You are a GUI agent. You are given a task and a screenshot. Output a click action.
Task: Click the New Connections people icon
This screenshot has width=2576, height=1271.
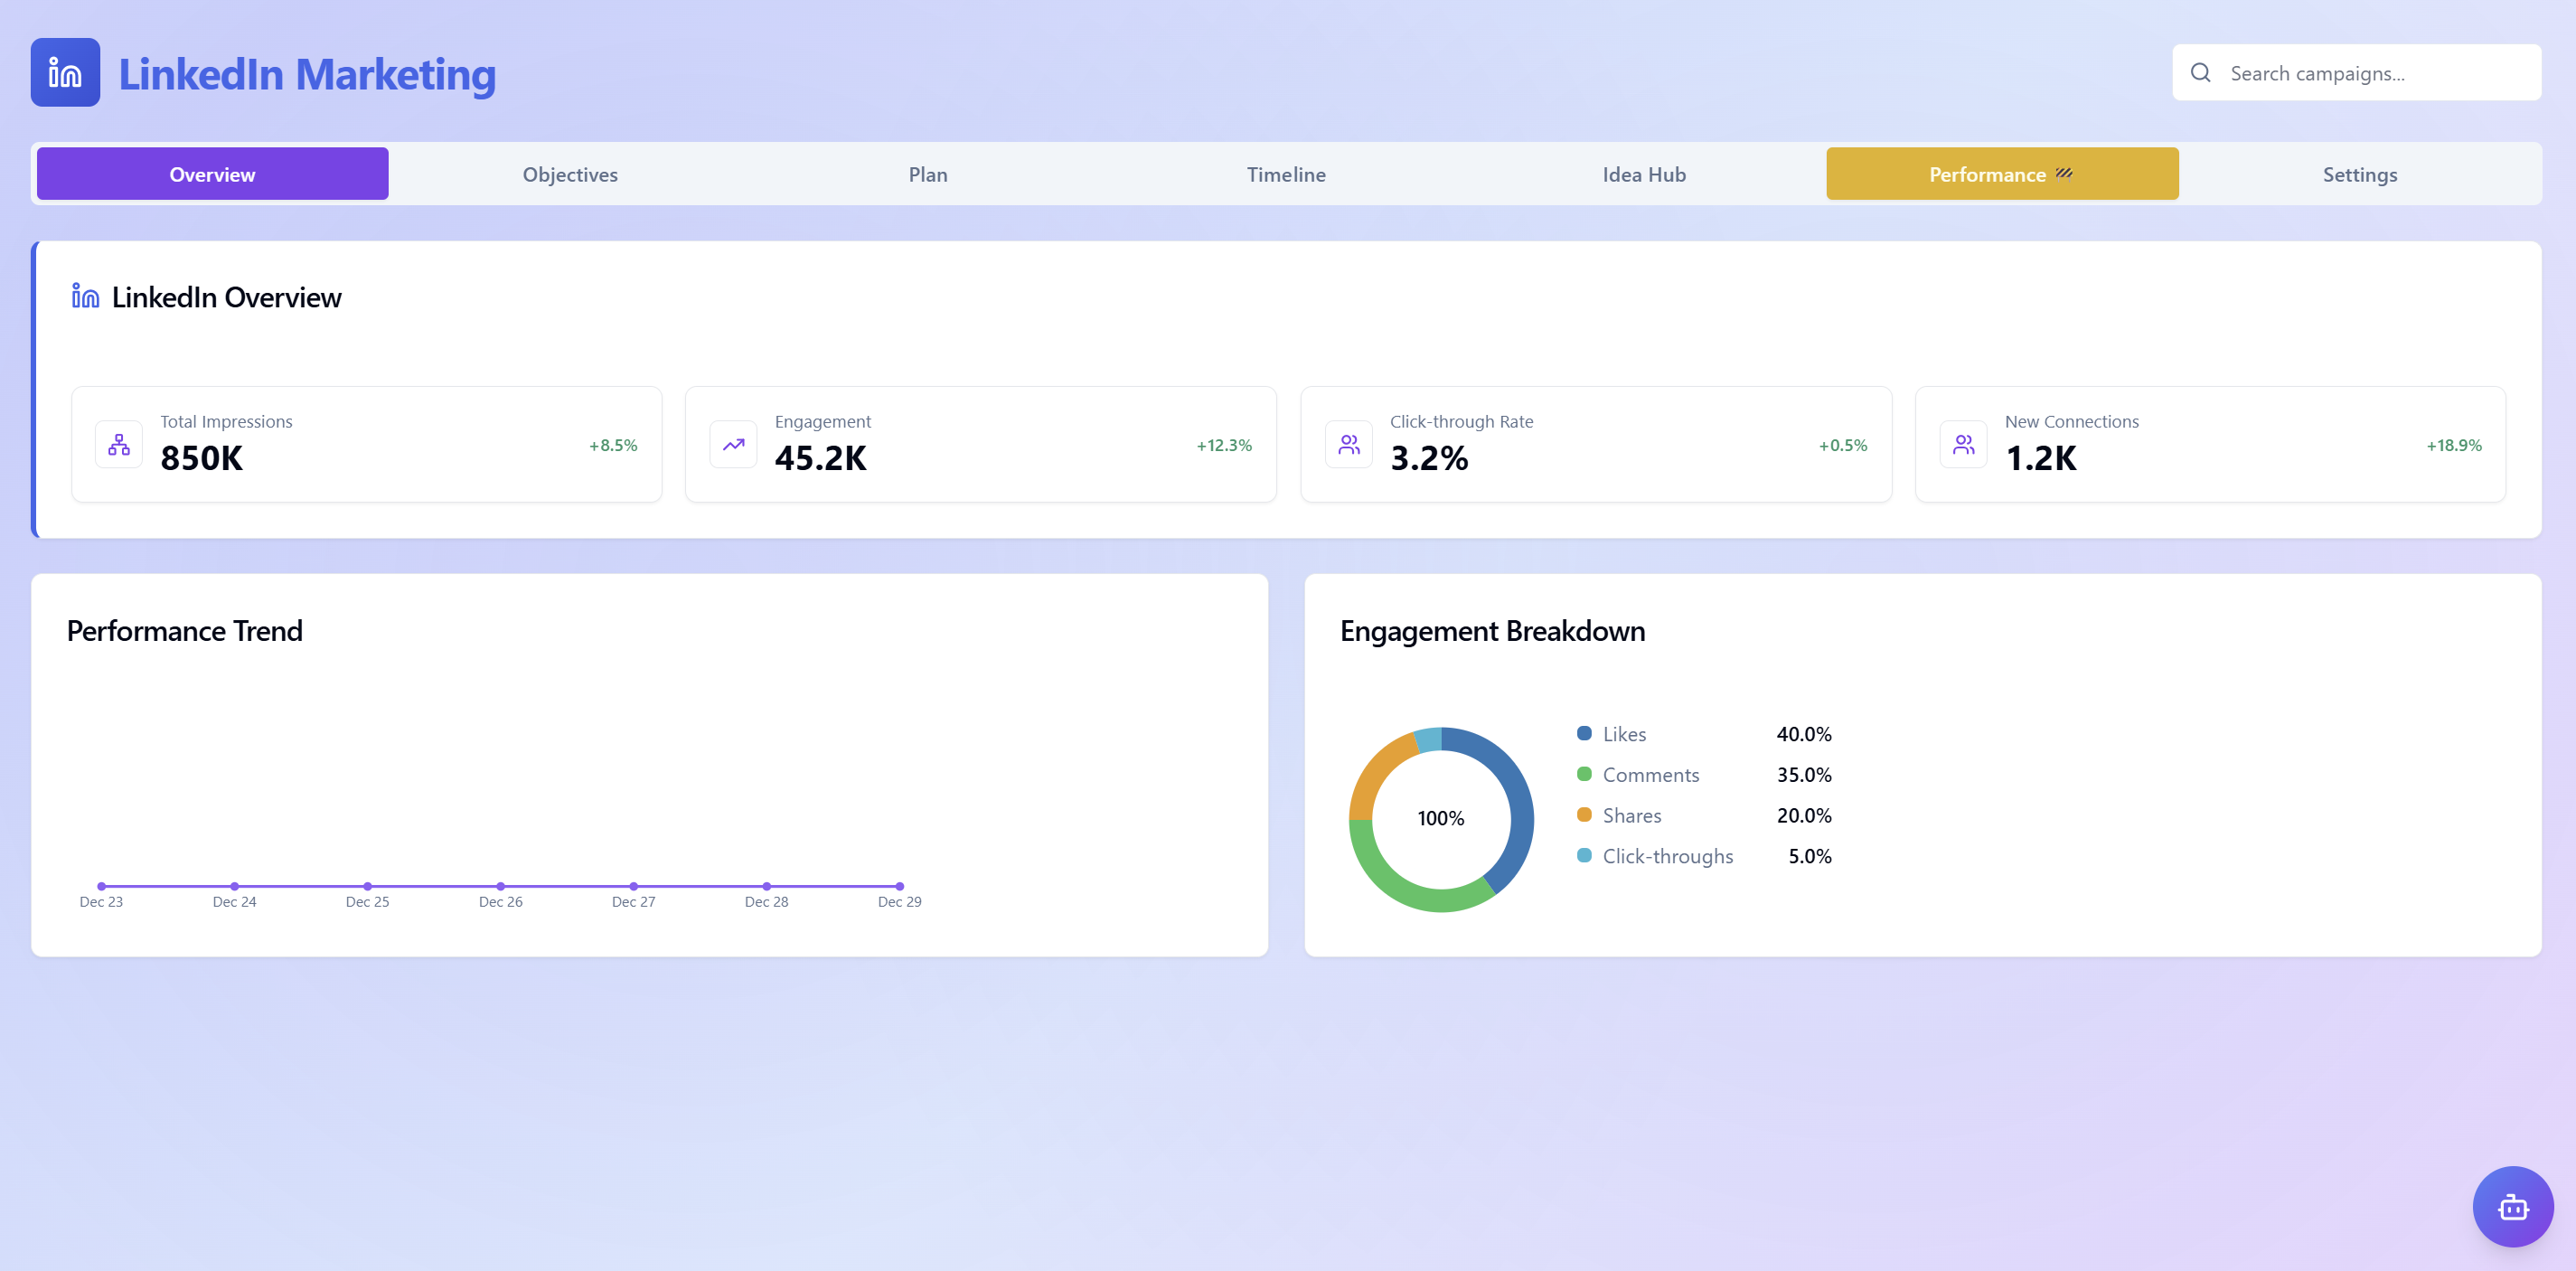click(x=1963, y=443)
